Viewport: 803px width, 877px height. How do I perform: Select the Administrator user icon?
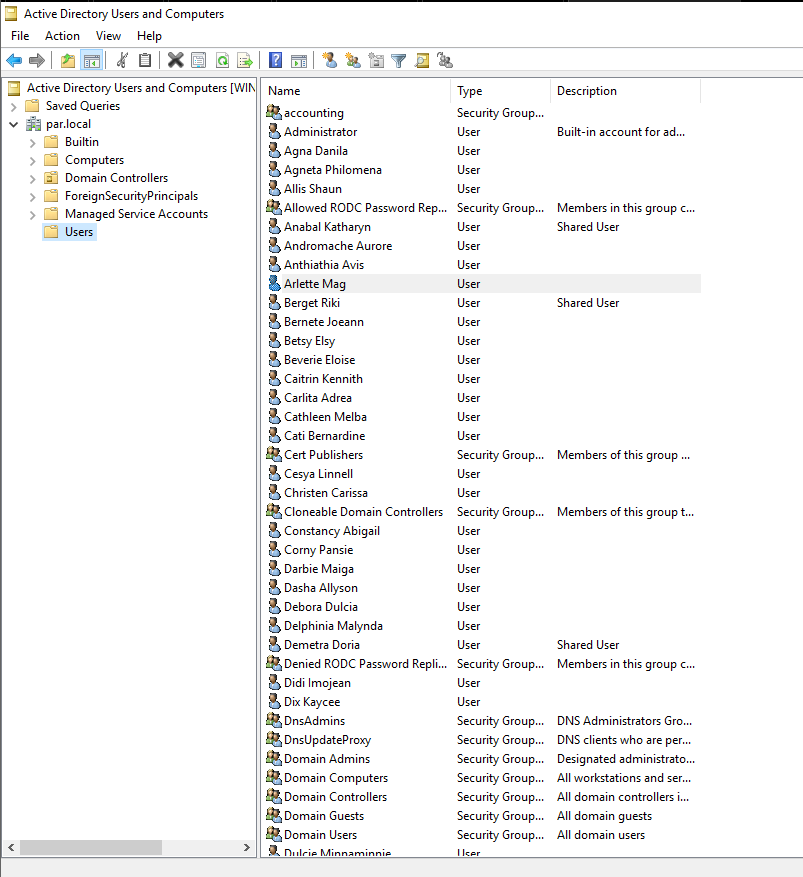coord(274,131)
